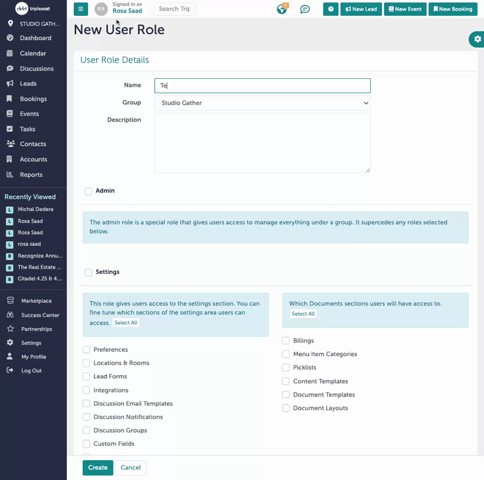Viewport: 484px width, 480px height.
Task: Check the Discussion Email Templates checkbox
Action: click(86, 403)
